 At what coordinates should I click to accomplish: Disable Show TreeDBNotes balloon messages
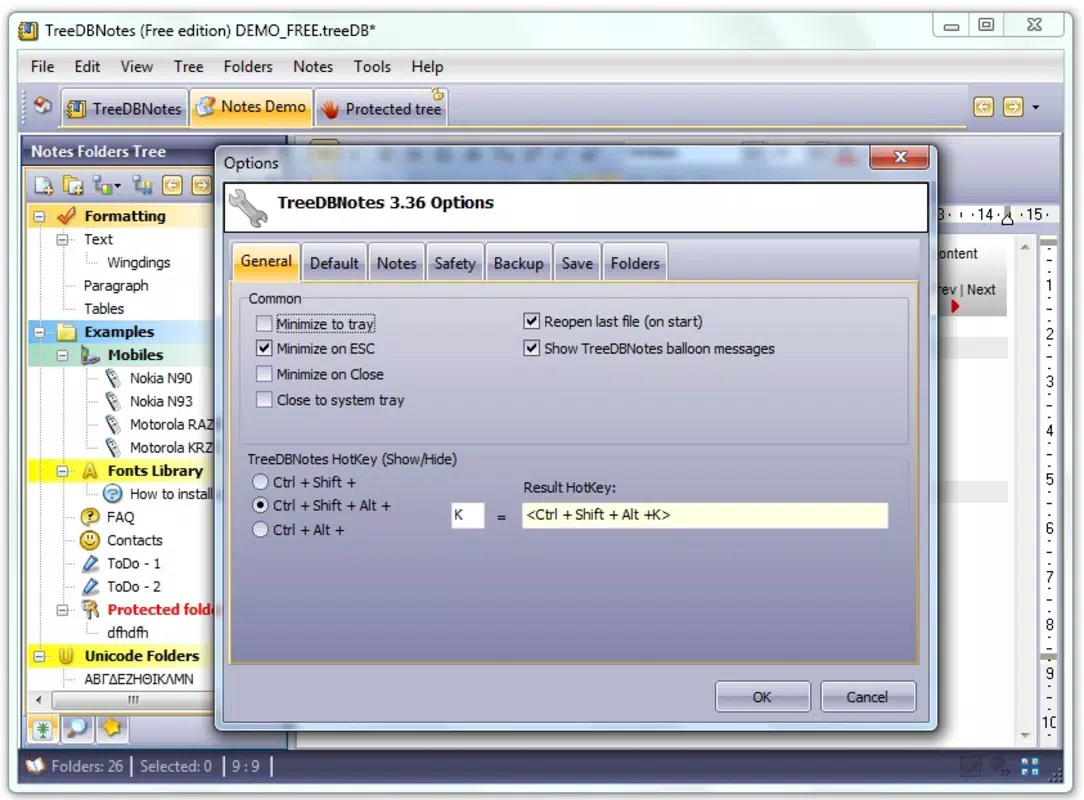(x=531, y=348)
